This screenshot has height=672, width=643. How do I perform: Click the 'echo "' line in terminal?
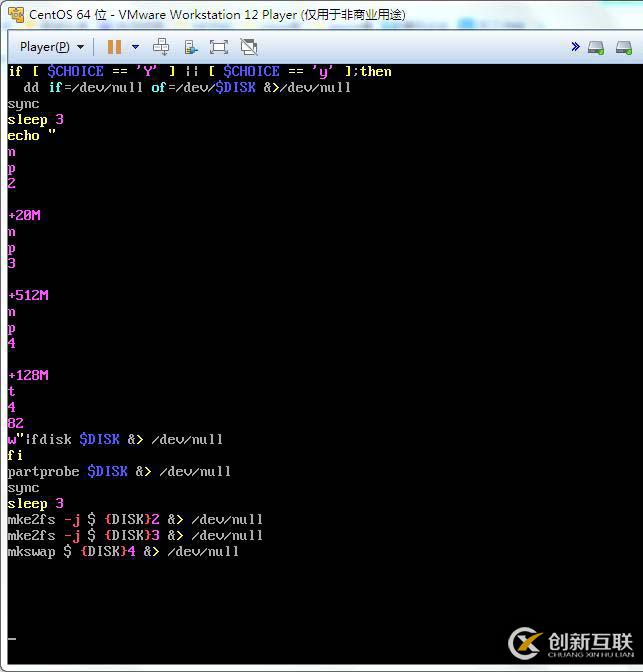click(32, 135)
